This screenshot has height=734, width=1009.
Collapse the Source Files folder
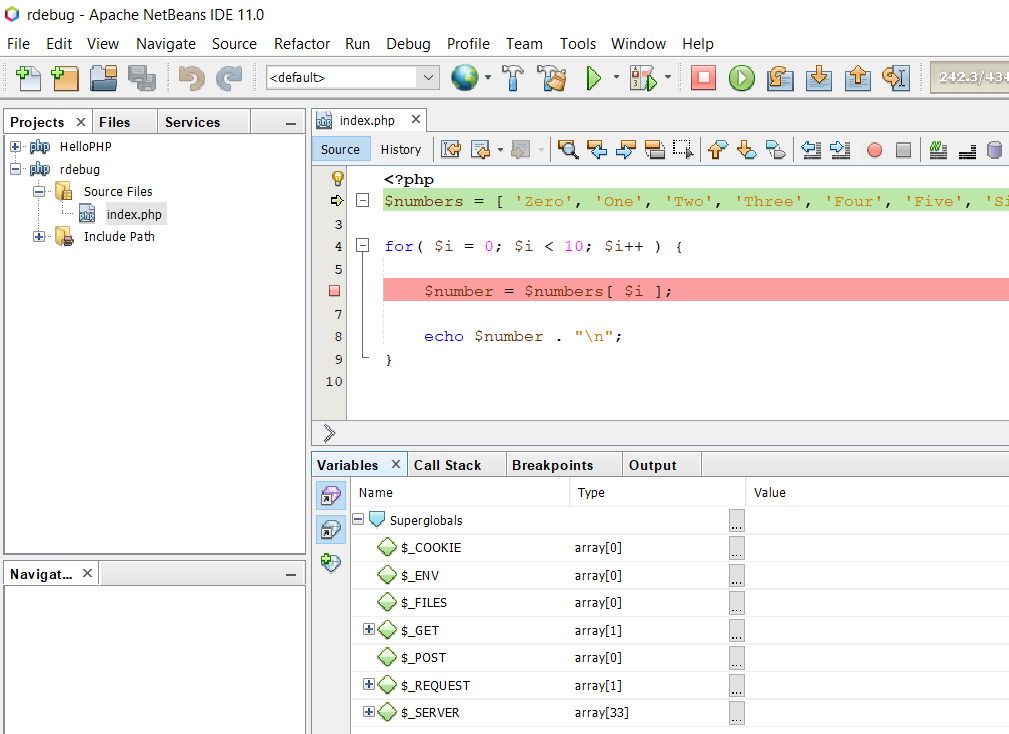click(x=39, y=191)
